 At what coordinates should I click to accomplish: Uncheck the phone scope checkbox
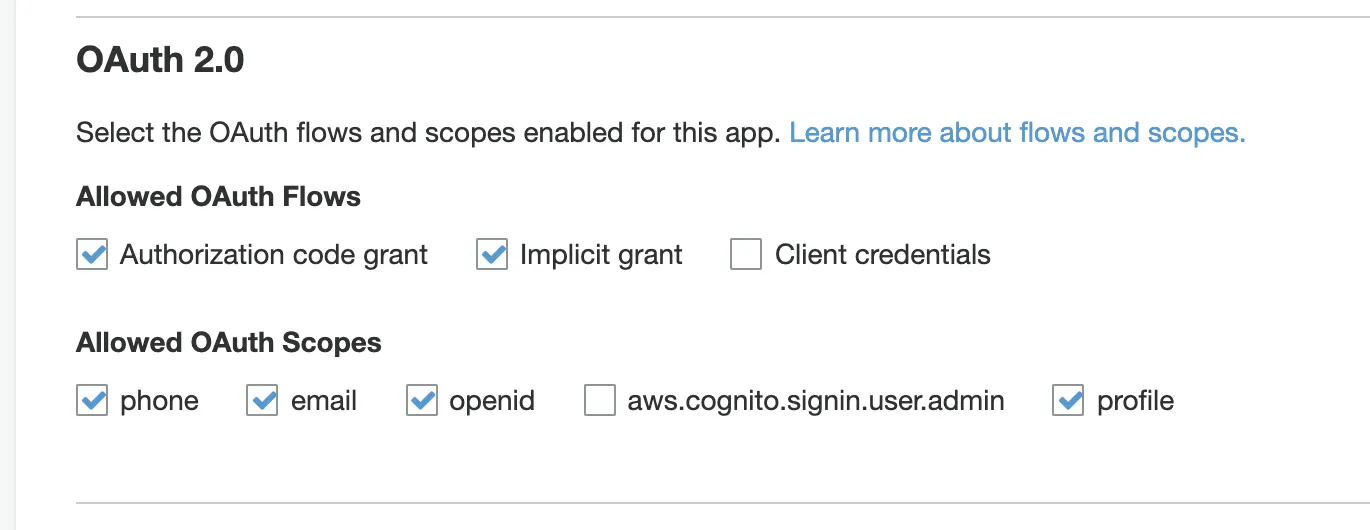click(x=92, y=401)
